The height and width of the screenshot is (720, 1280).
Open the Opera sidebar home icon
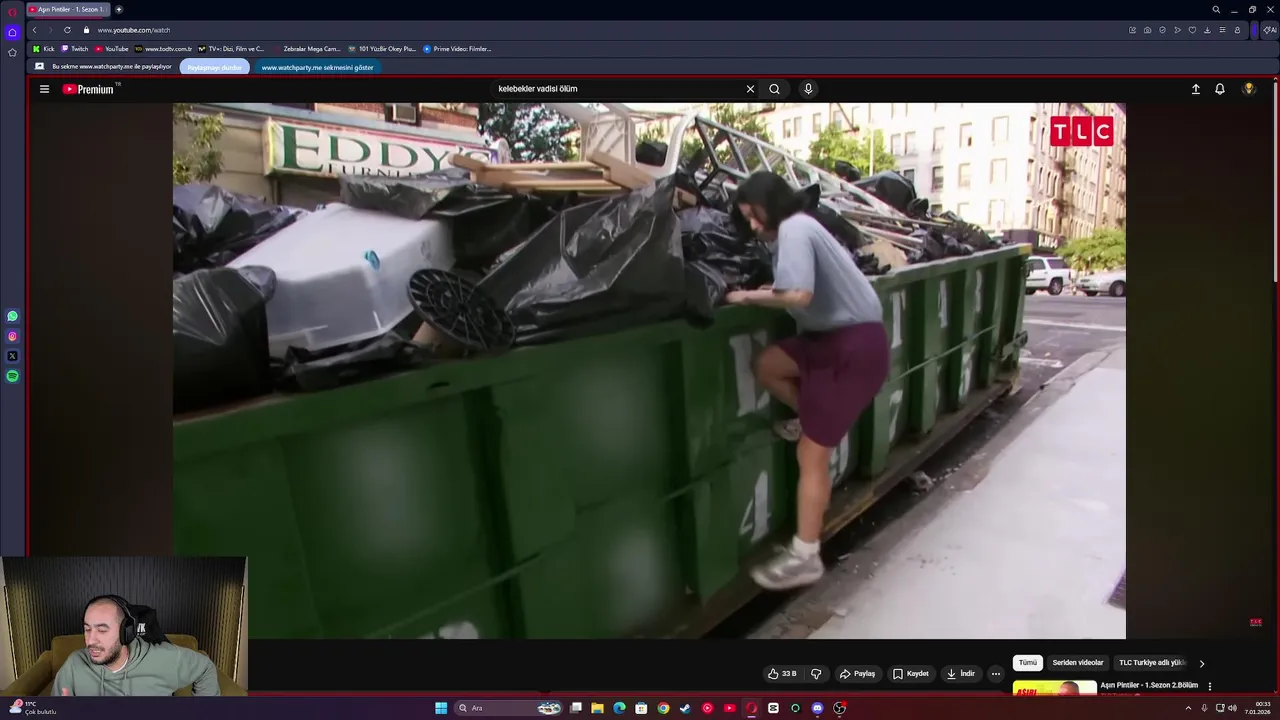click(12, 32)
